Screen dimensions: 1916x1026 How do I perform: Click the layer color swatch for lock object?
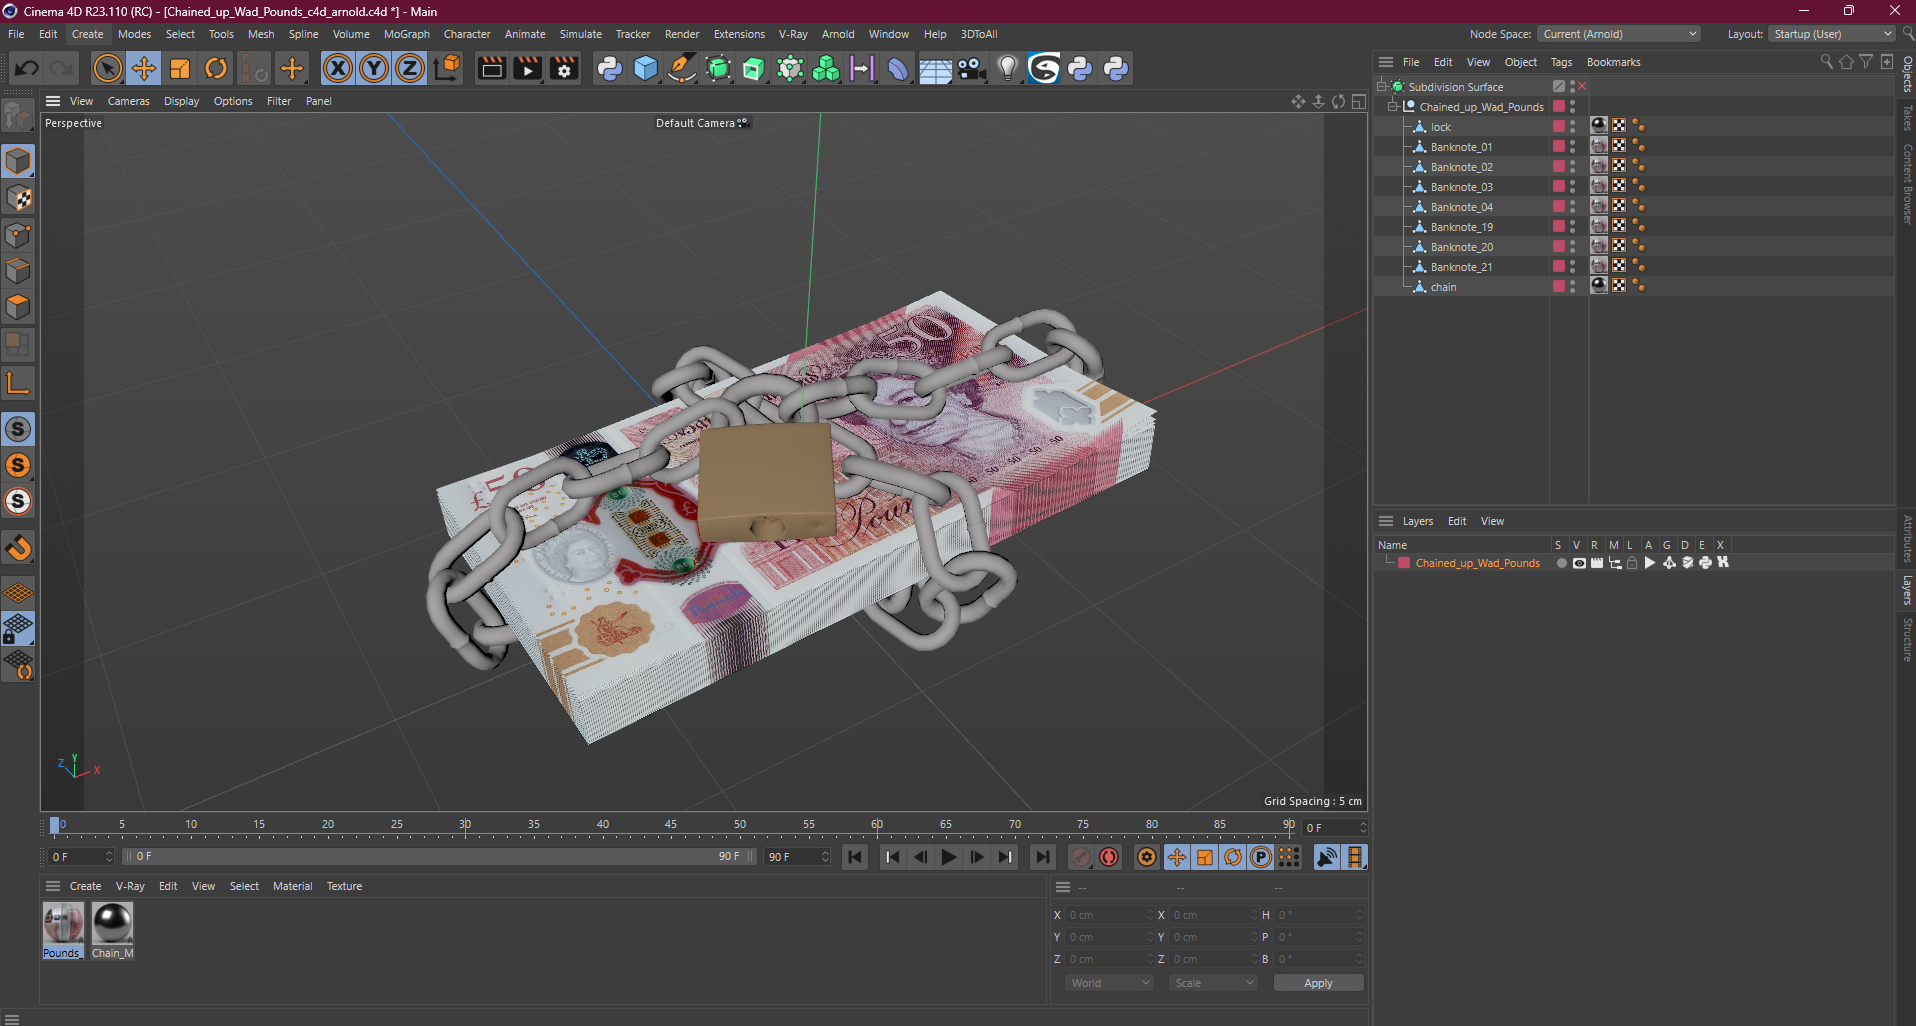click(x=1558, y=126)
